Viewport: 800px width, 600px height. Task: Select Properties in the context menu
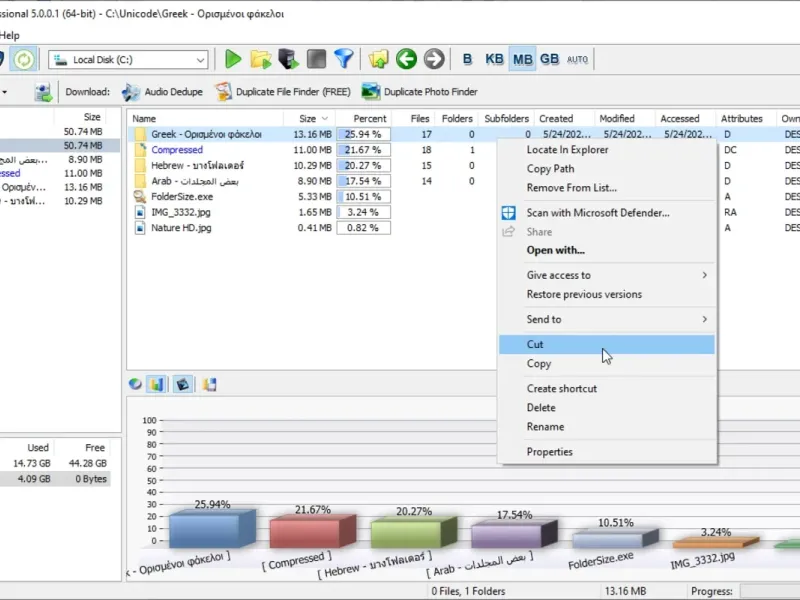550,452
